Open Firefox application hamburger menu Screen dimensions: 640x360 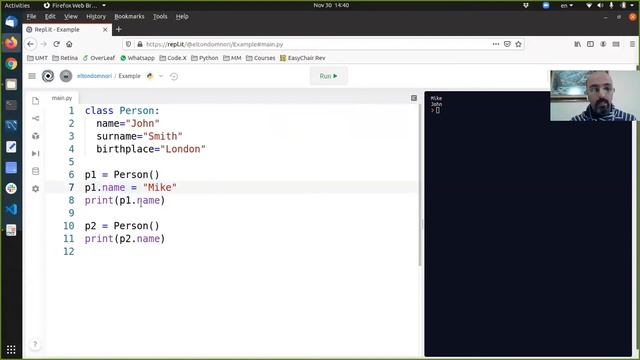click(632, 44)
